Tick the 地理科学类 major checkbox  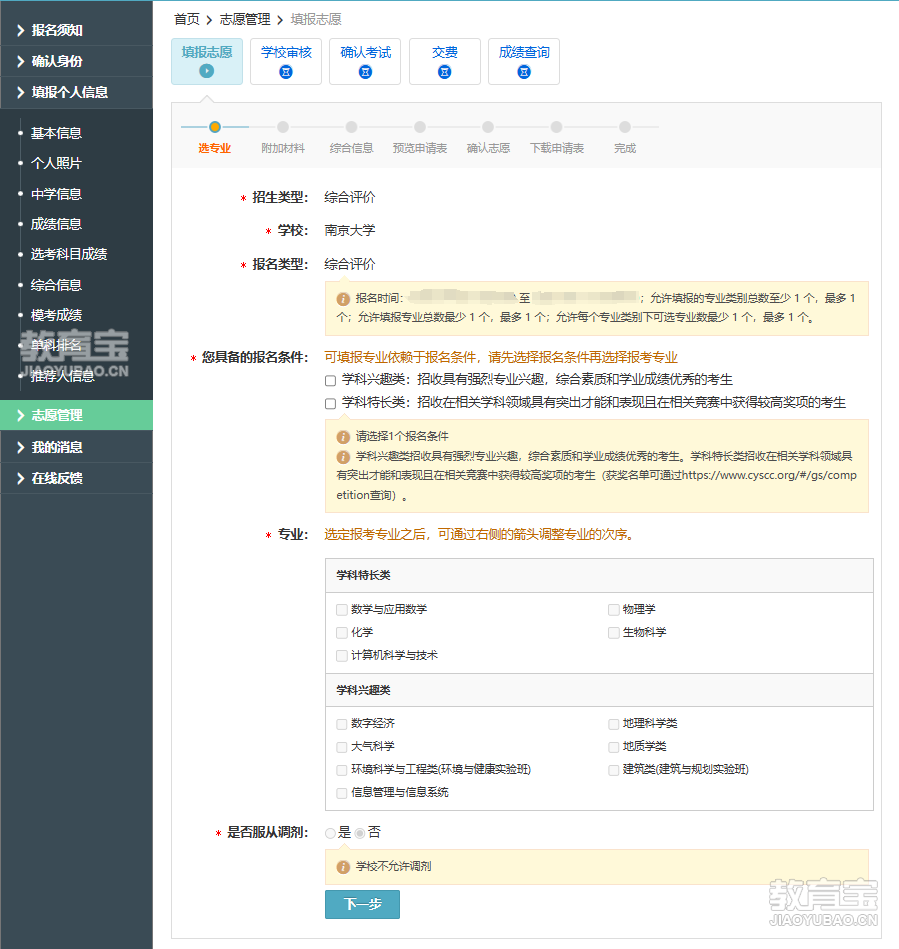pos(614,724)
